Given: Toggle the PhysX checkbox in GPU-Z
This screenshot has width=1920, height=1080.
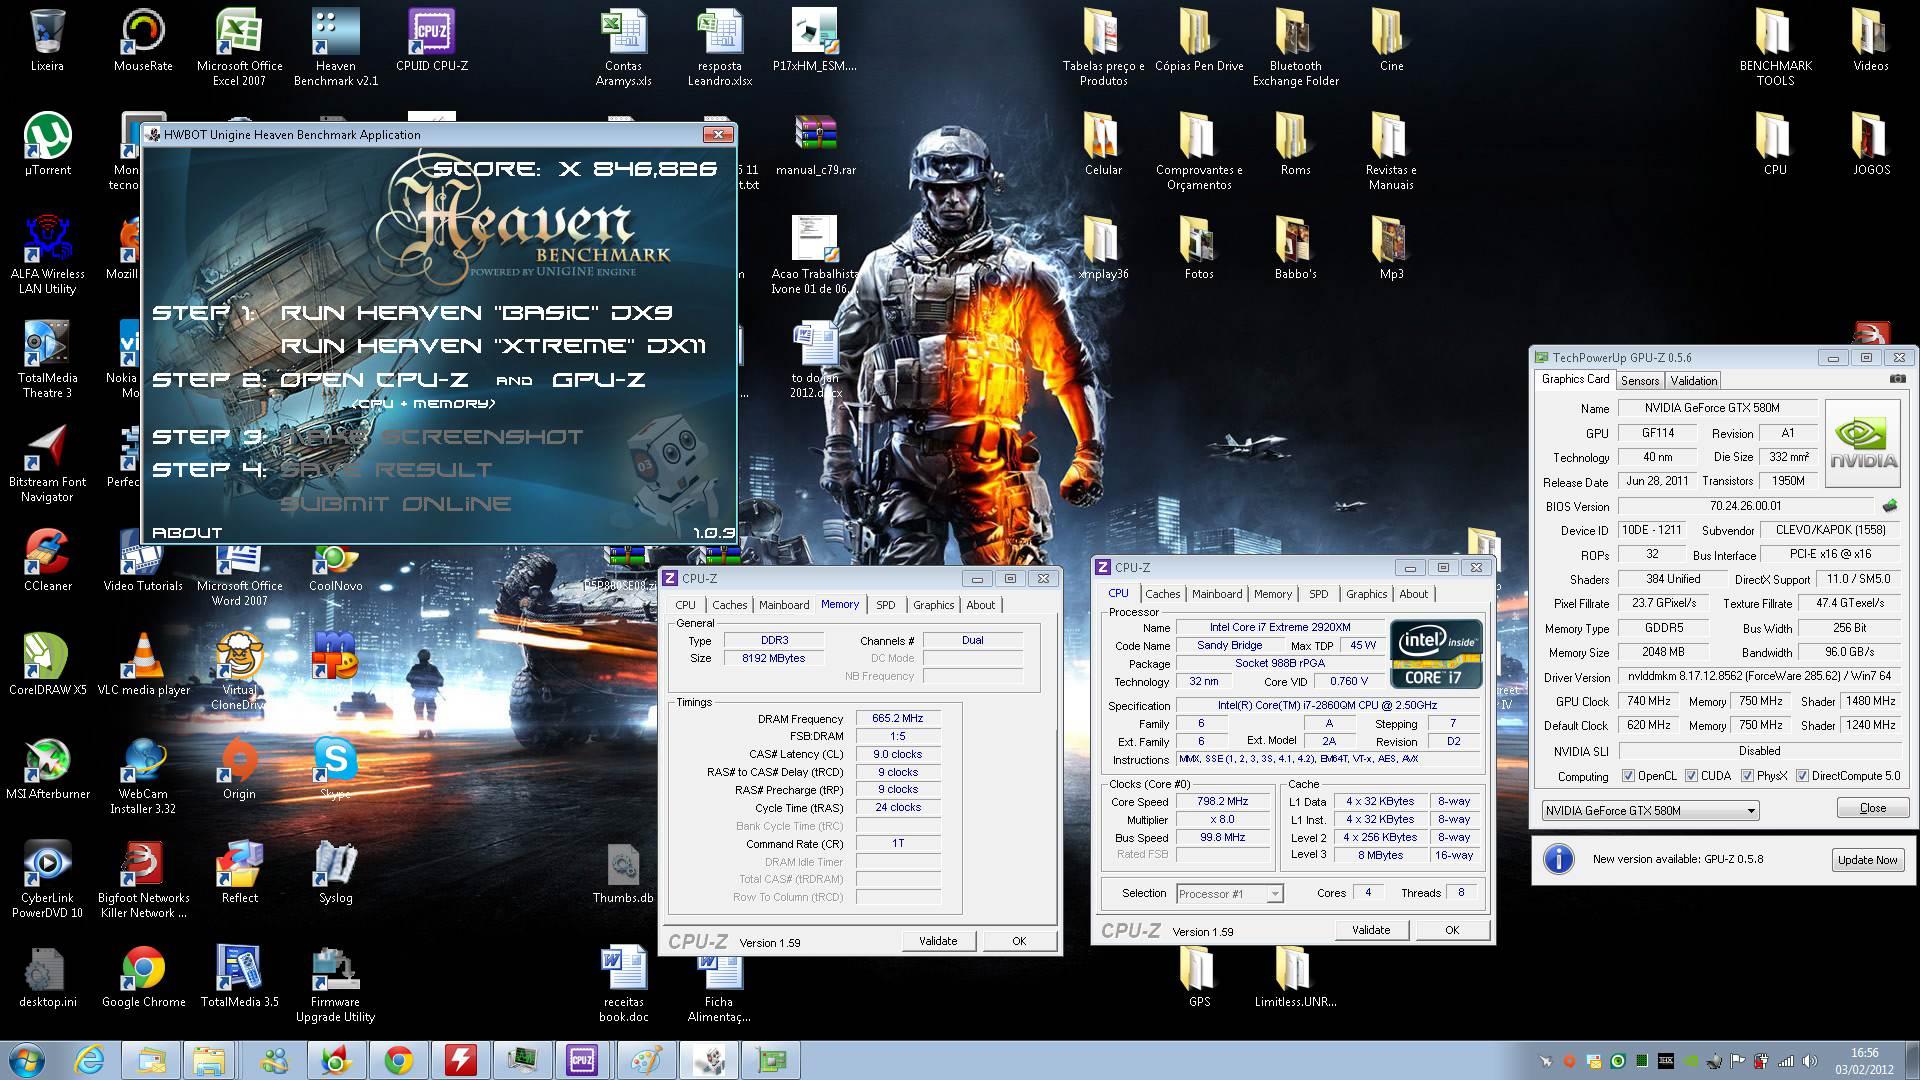Looking at the screenshot, I should click(x=1747, y=776).
